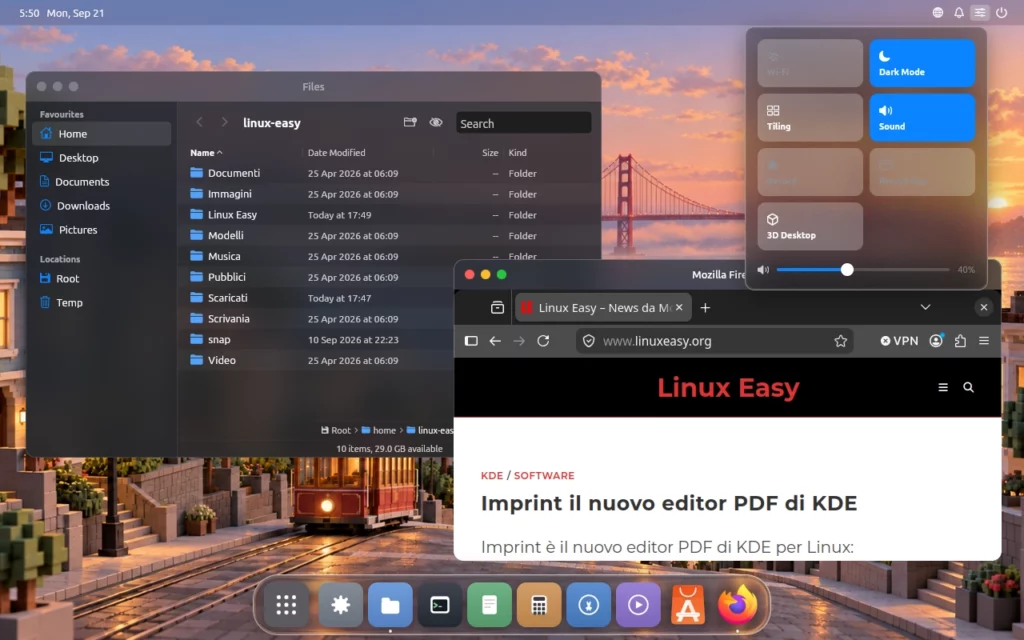This screenshot has width=1024, height=640.
Task: Open the notifications bell in top bar
Action: click(x=959, y=12)
